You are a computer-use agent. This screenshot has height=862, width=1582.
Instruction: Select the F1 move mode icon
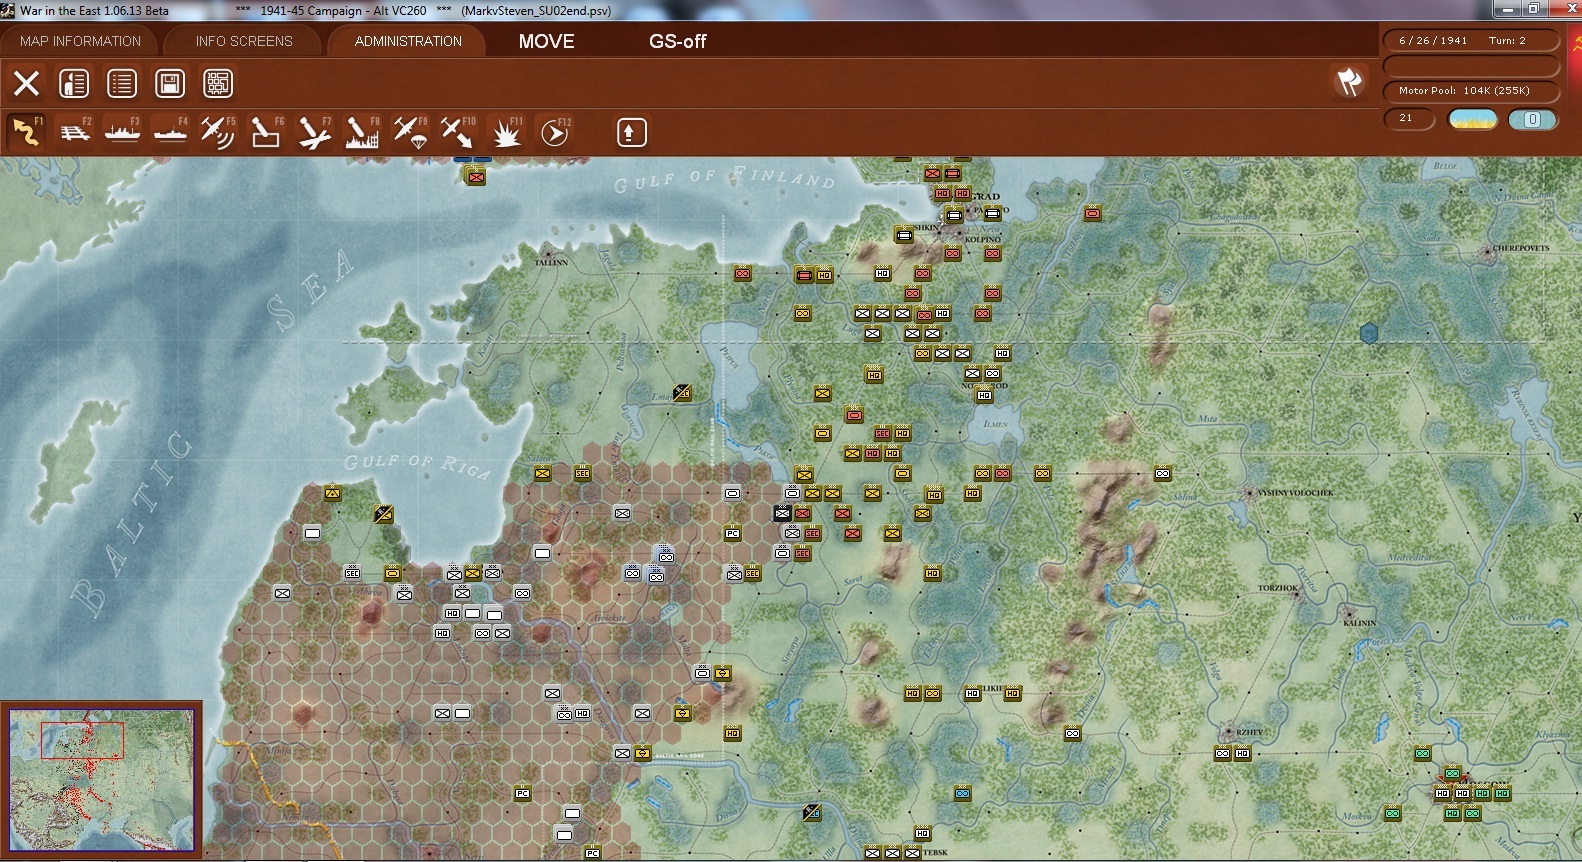(26, 132)
